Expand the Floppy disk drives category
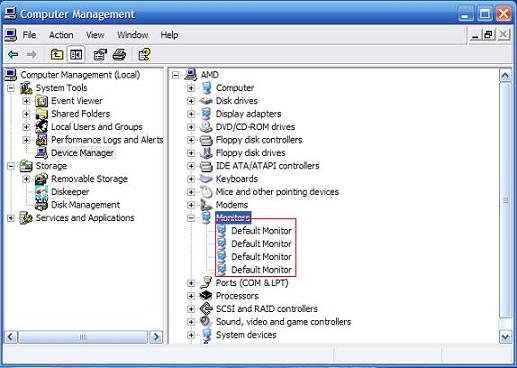This screenshot has height=368, width=517. (x=191, y=153)
